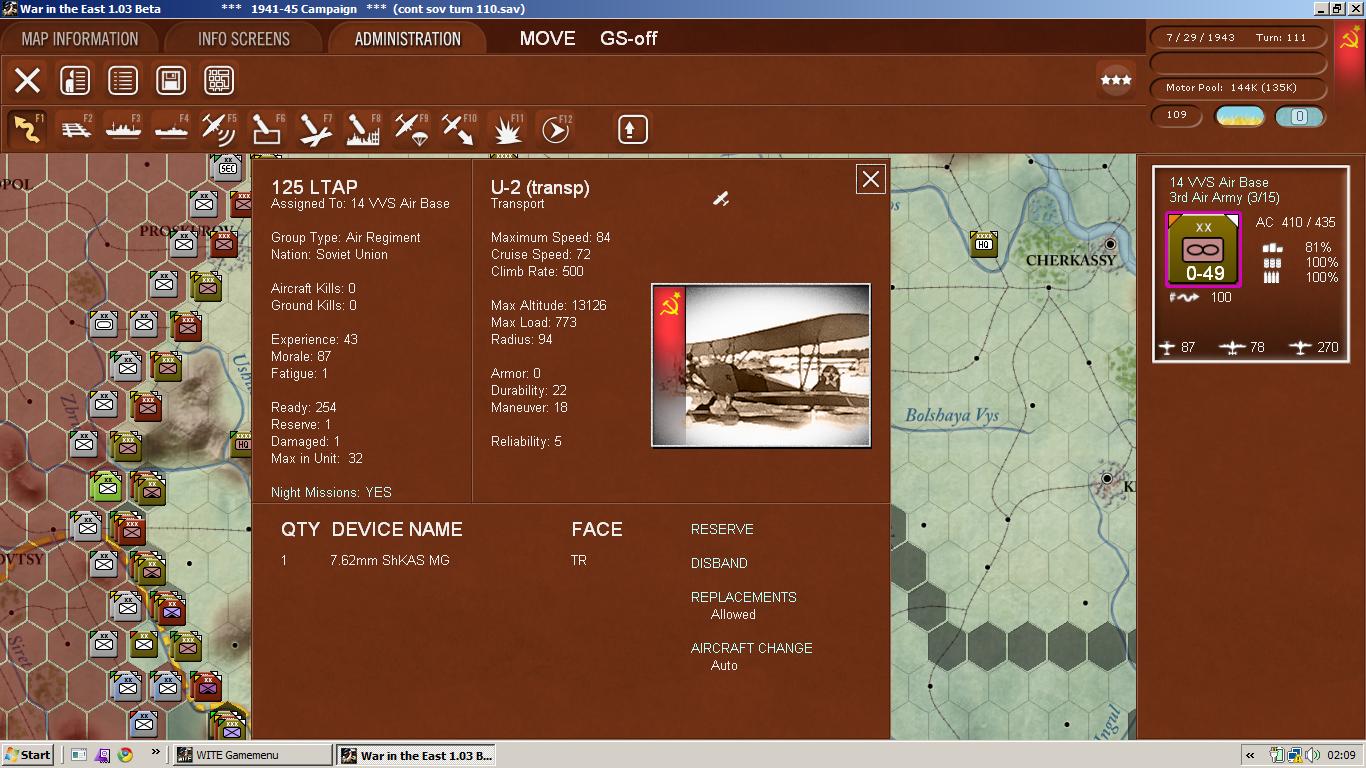Select the F7 bomb airfield mode icon
1366x768 pixels.
[x=315, y=129]
